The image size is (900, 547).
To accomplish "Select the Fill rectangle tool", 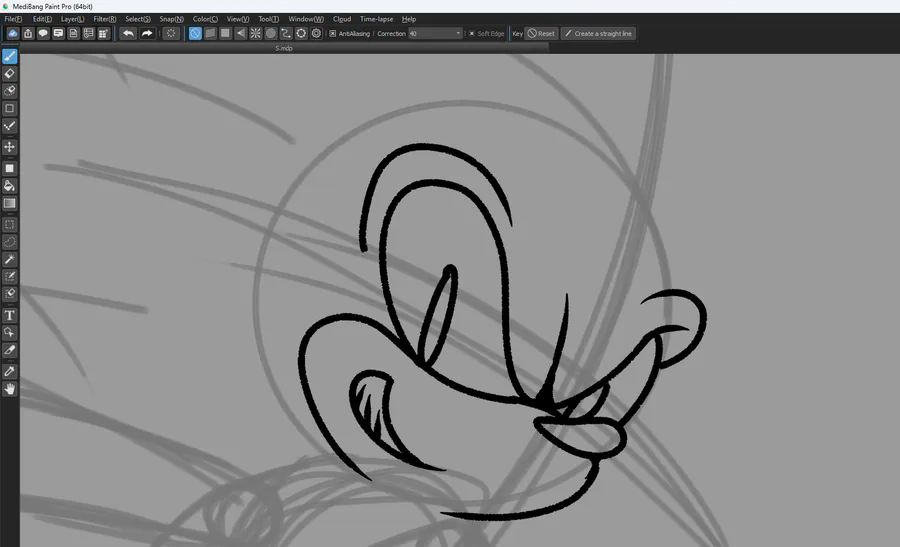I will (10, 168).
